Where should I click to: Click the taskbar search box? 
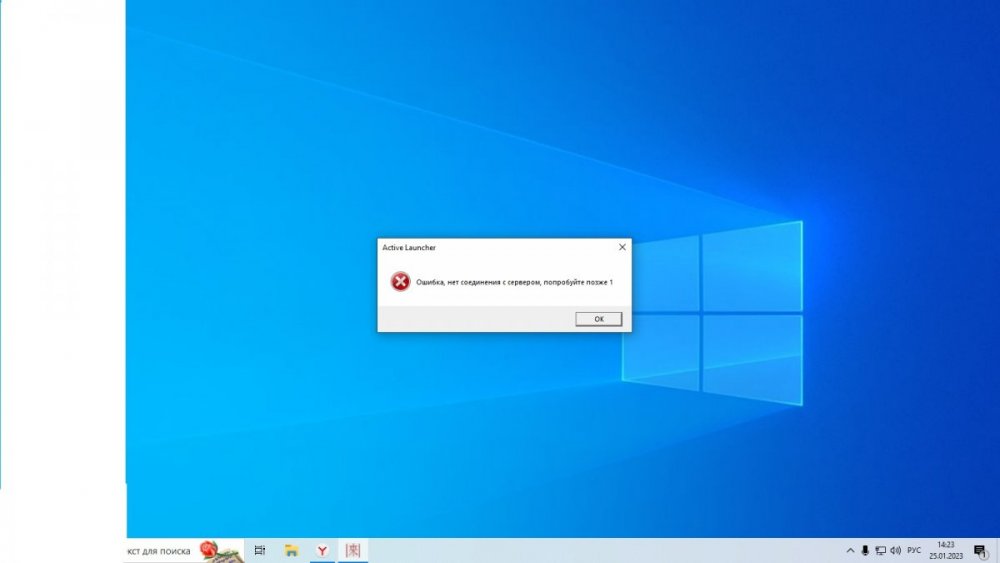click(x=184, y=551)
